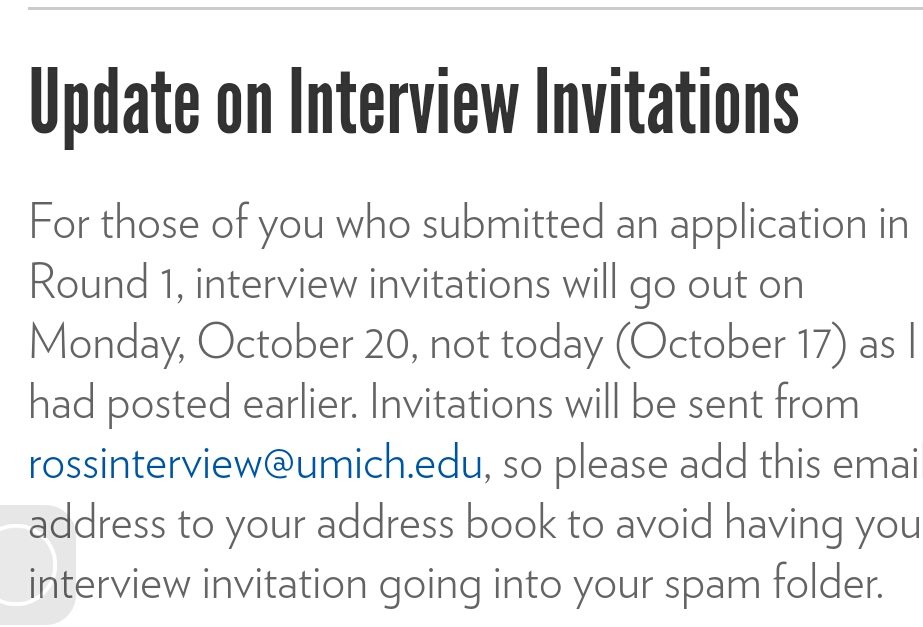Click the 'Update on Interview Invitations' heading
Image resolution: width=923 pixels, height=627 pixels.
point(414,105)
